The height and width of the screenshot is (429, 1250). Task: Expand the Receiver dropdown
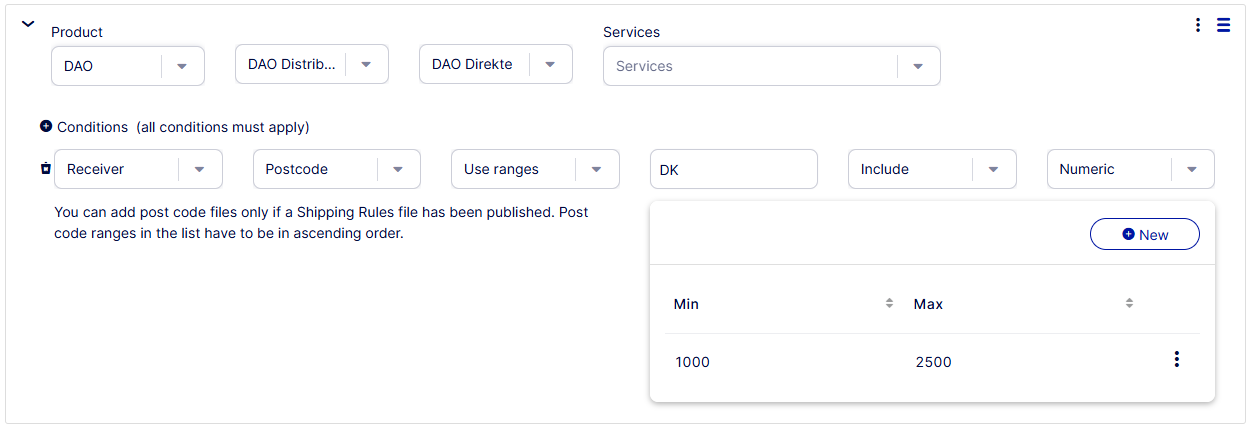coord(199,169)
